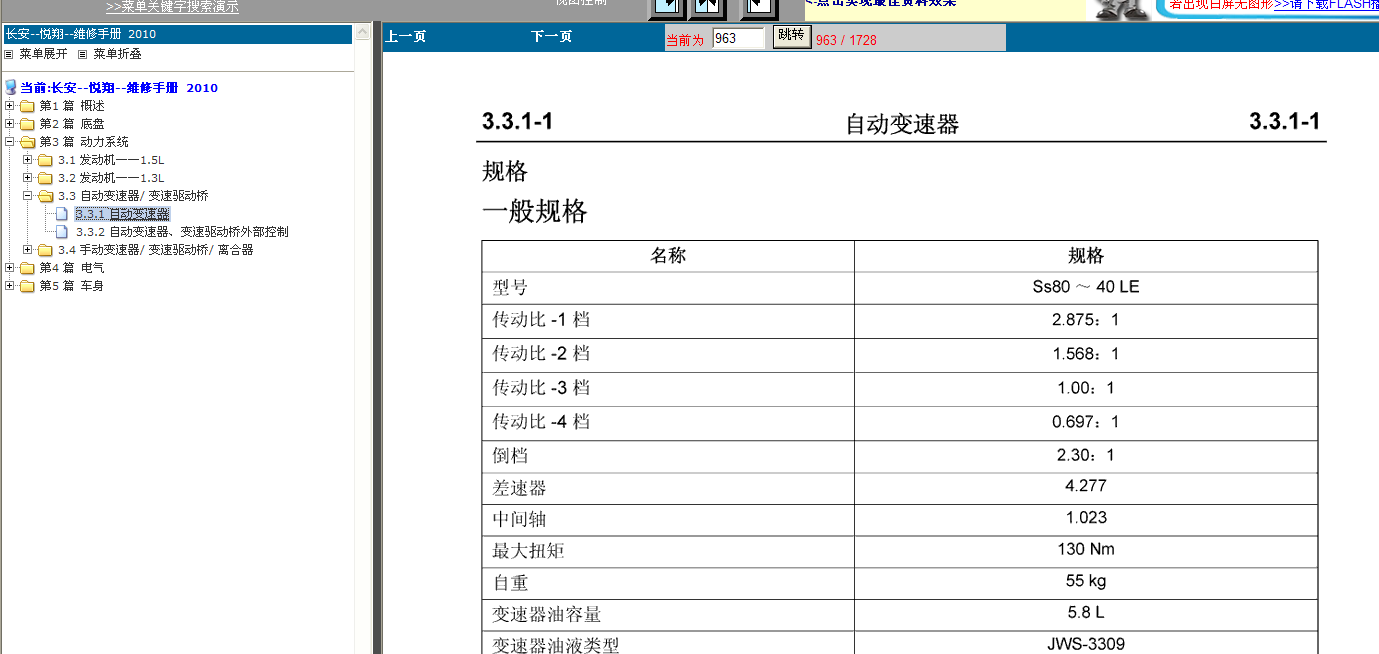
Task: Click the value 1.568:1
Action: click(1086, 355)
